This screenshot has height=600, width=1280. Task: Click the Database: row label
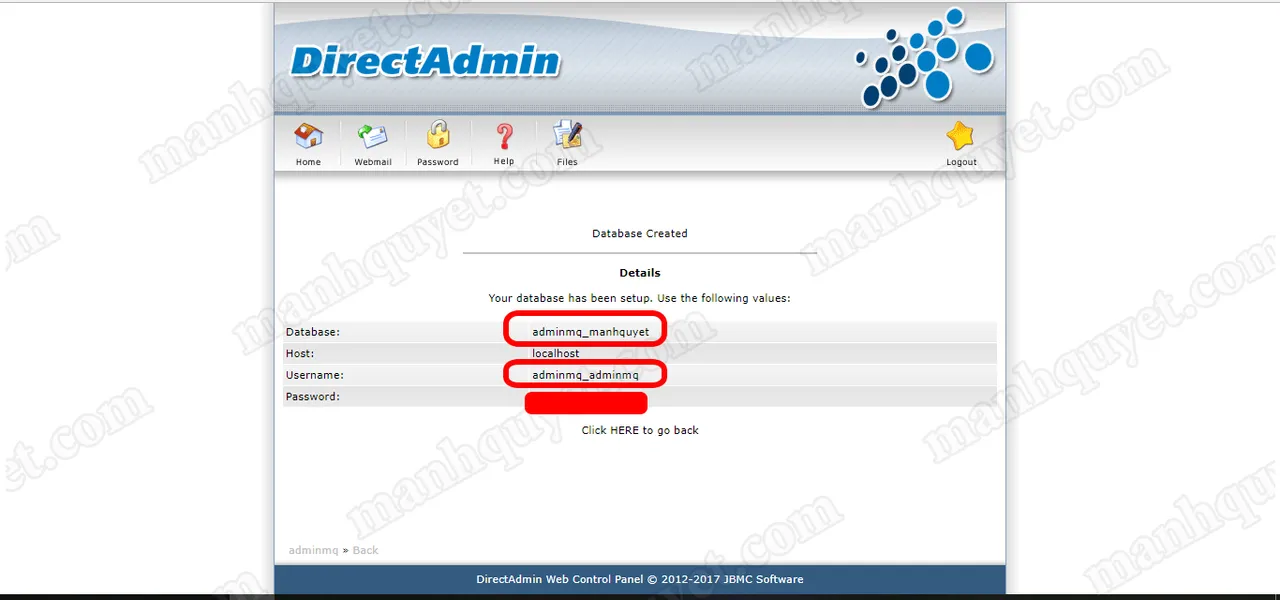click(313, 332)
